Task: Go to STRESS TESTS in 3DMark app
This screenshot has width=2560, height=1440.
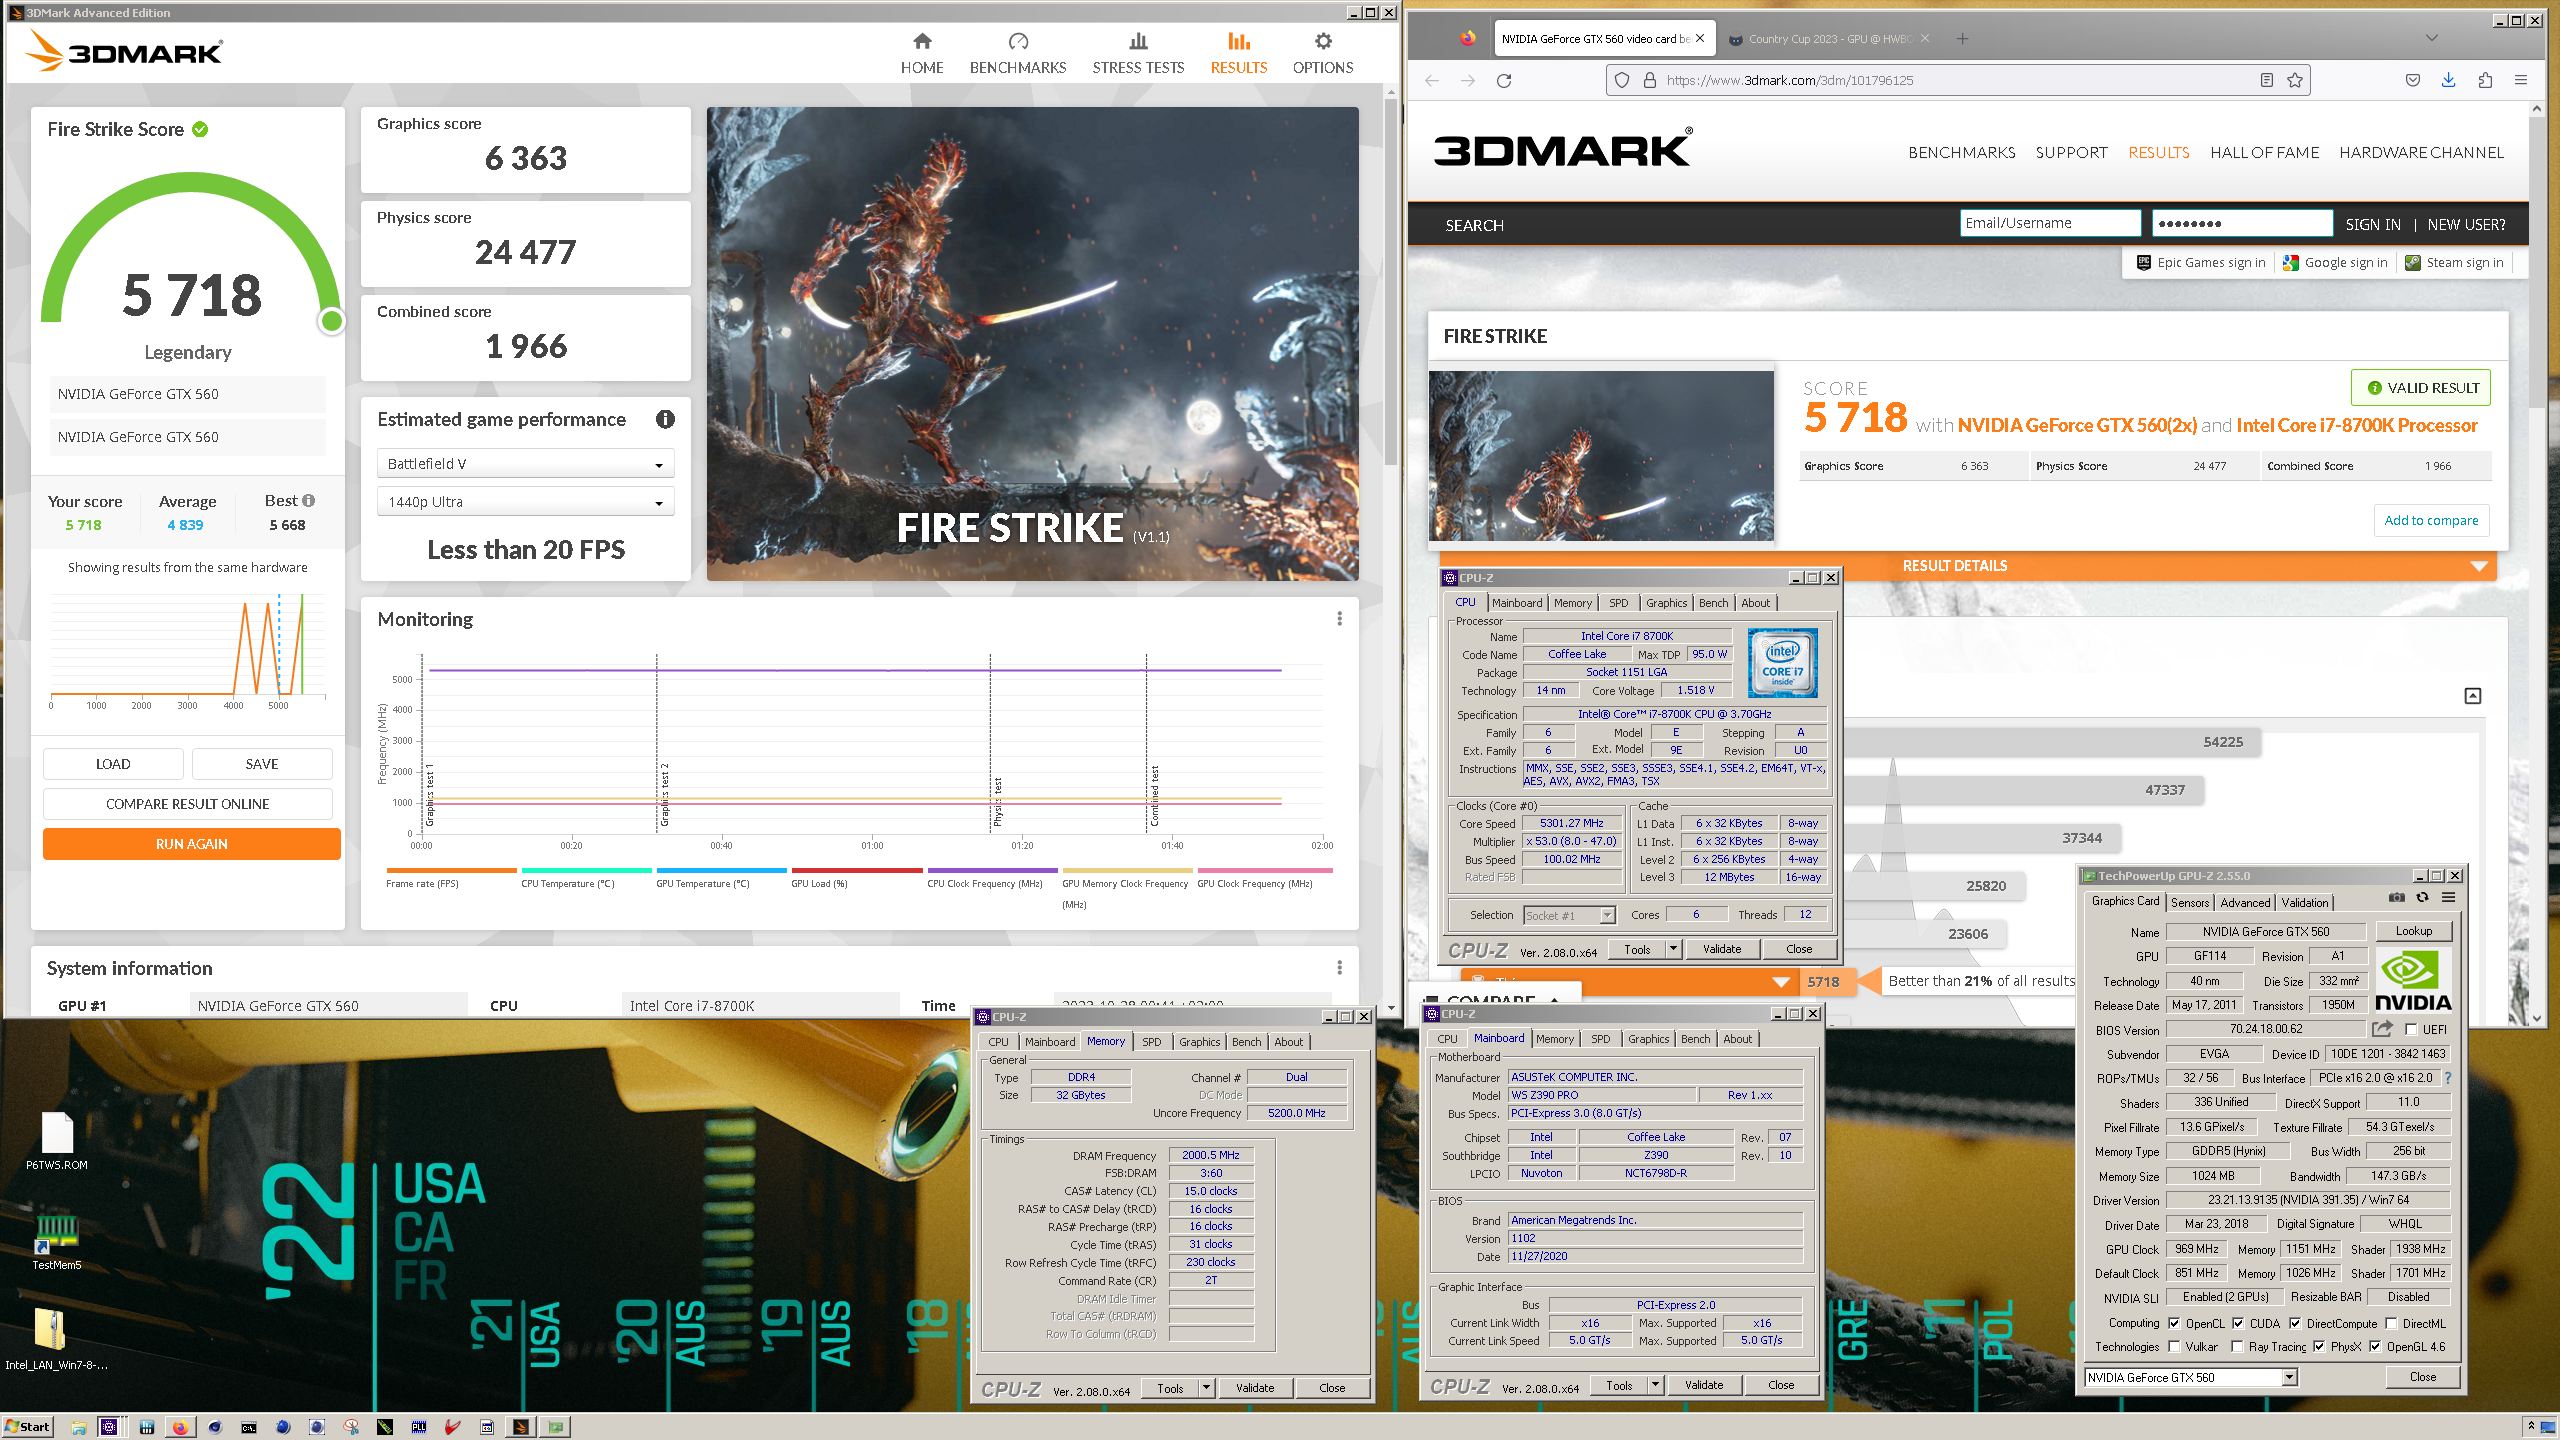Action: 1138,53
